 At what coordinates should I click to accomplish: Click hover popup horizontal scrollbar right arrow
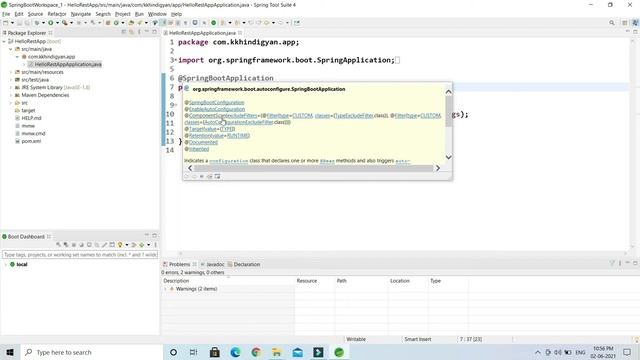(x=438, y=168)
